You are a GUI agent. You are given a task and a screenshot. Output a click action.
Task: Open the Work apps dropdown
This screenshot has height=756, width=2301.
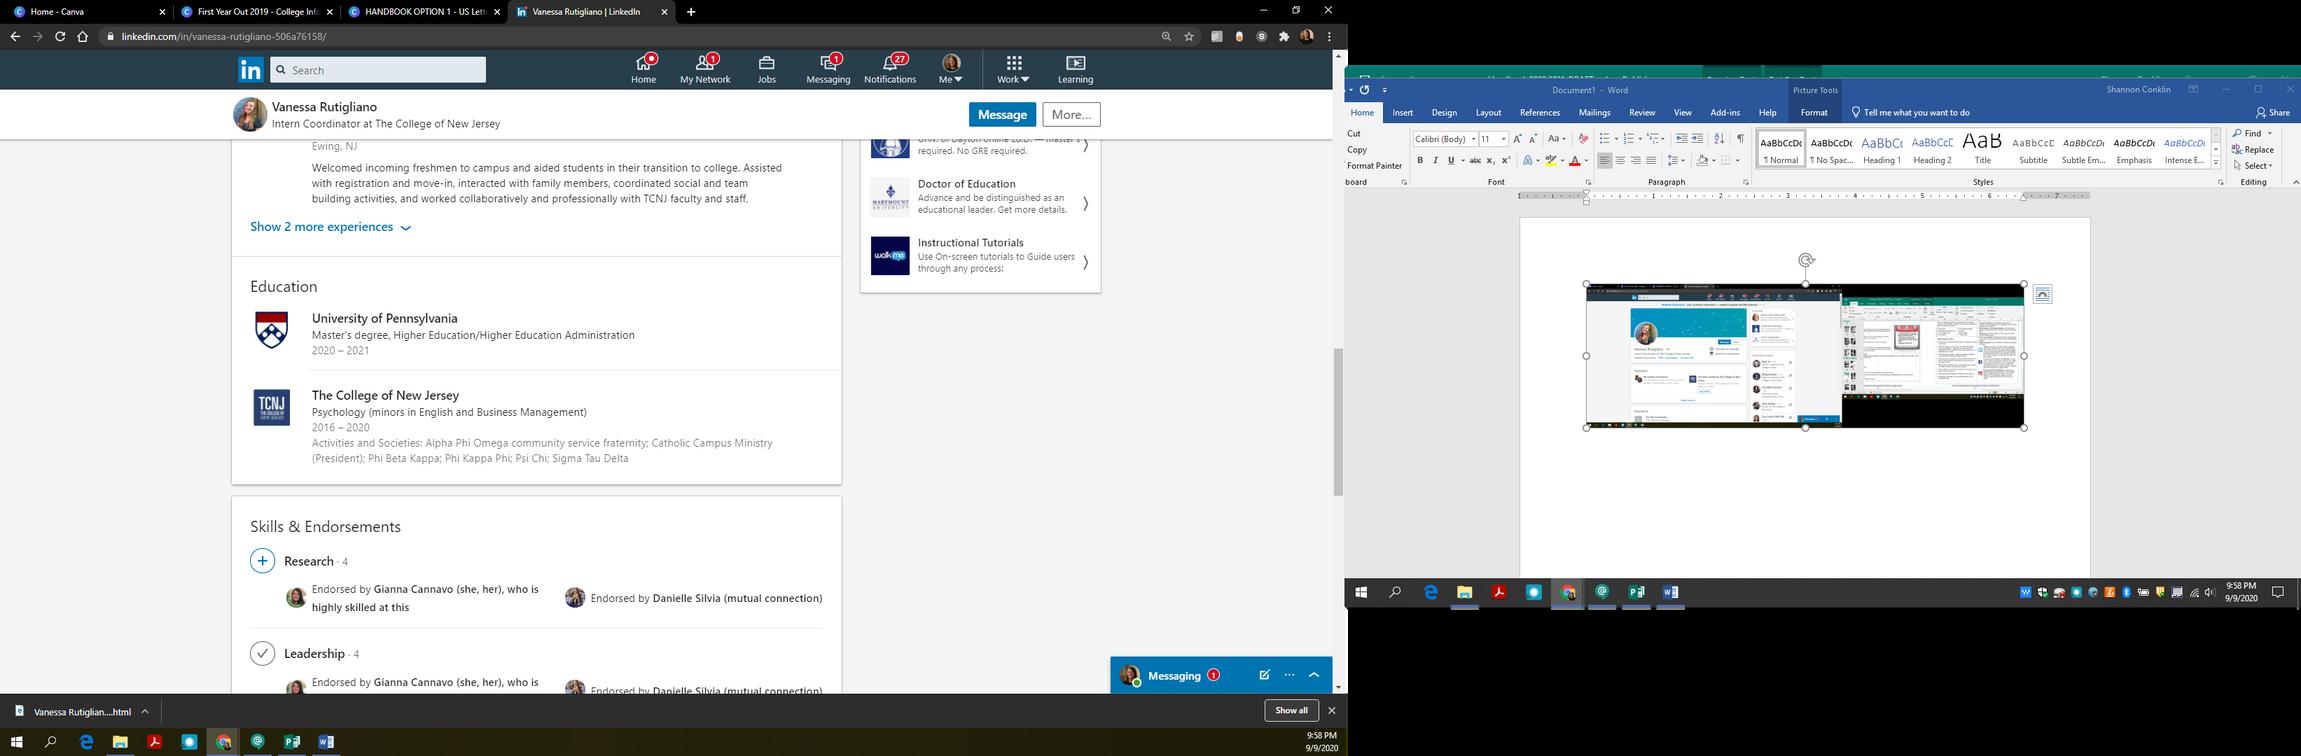tap(1013, 69)
